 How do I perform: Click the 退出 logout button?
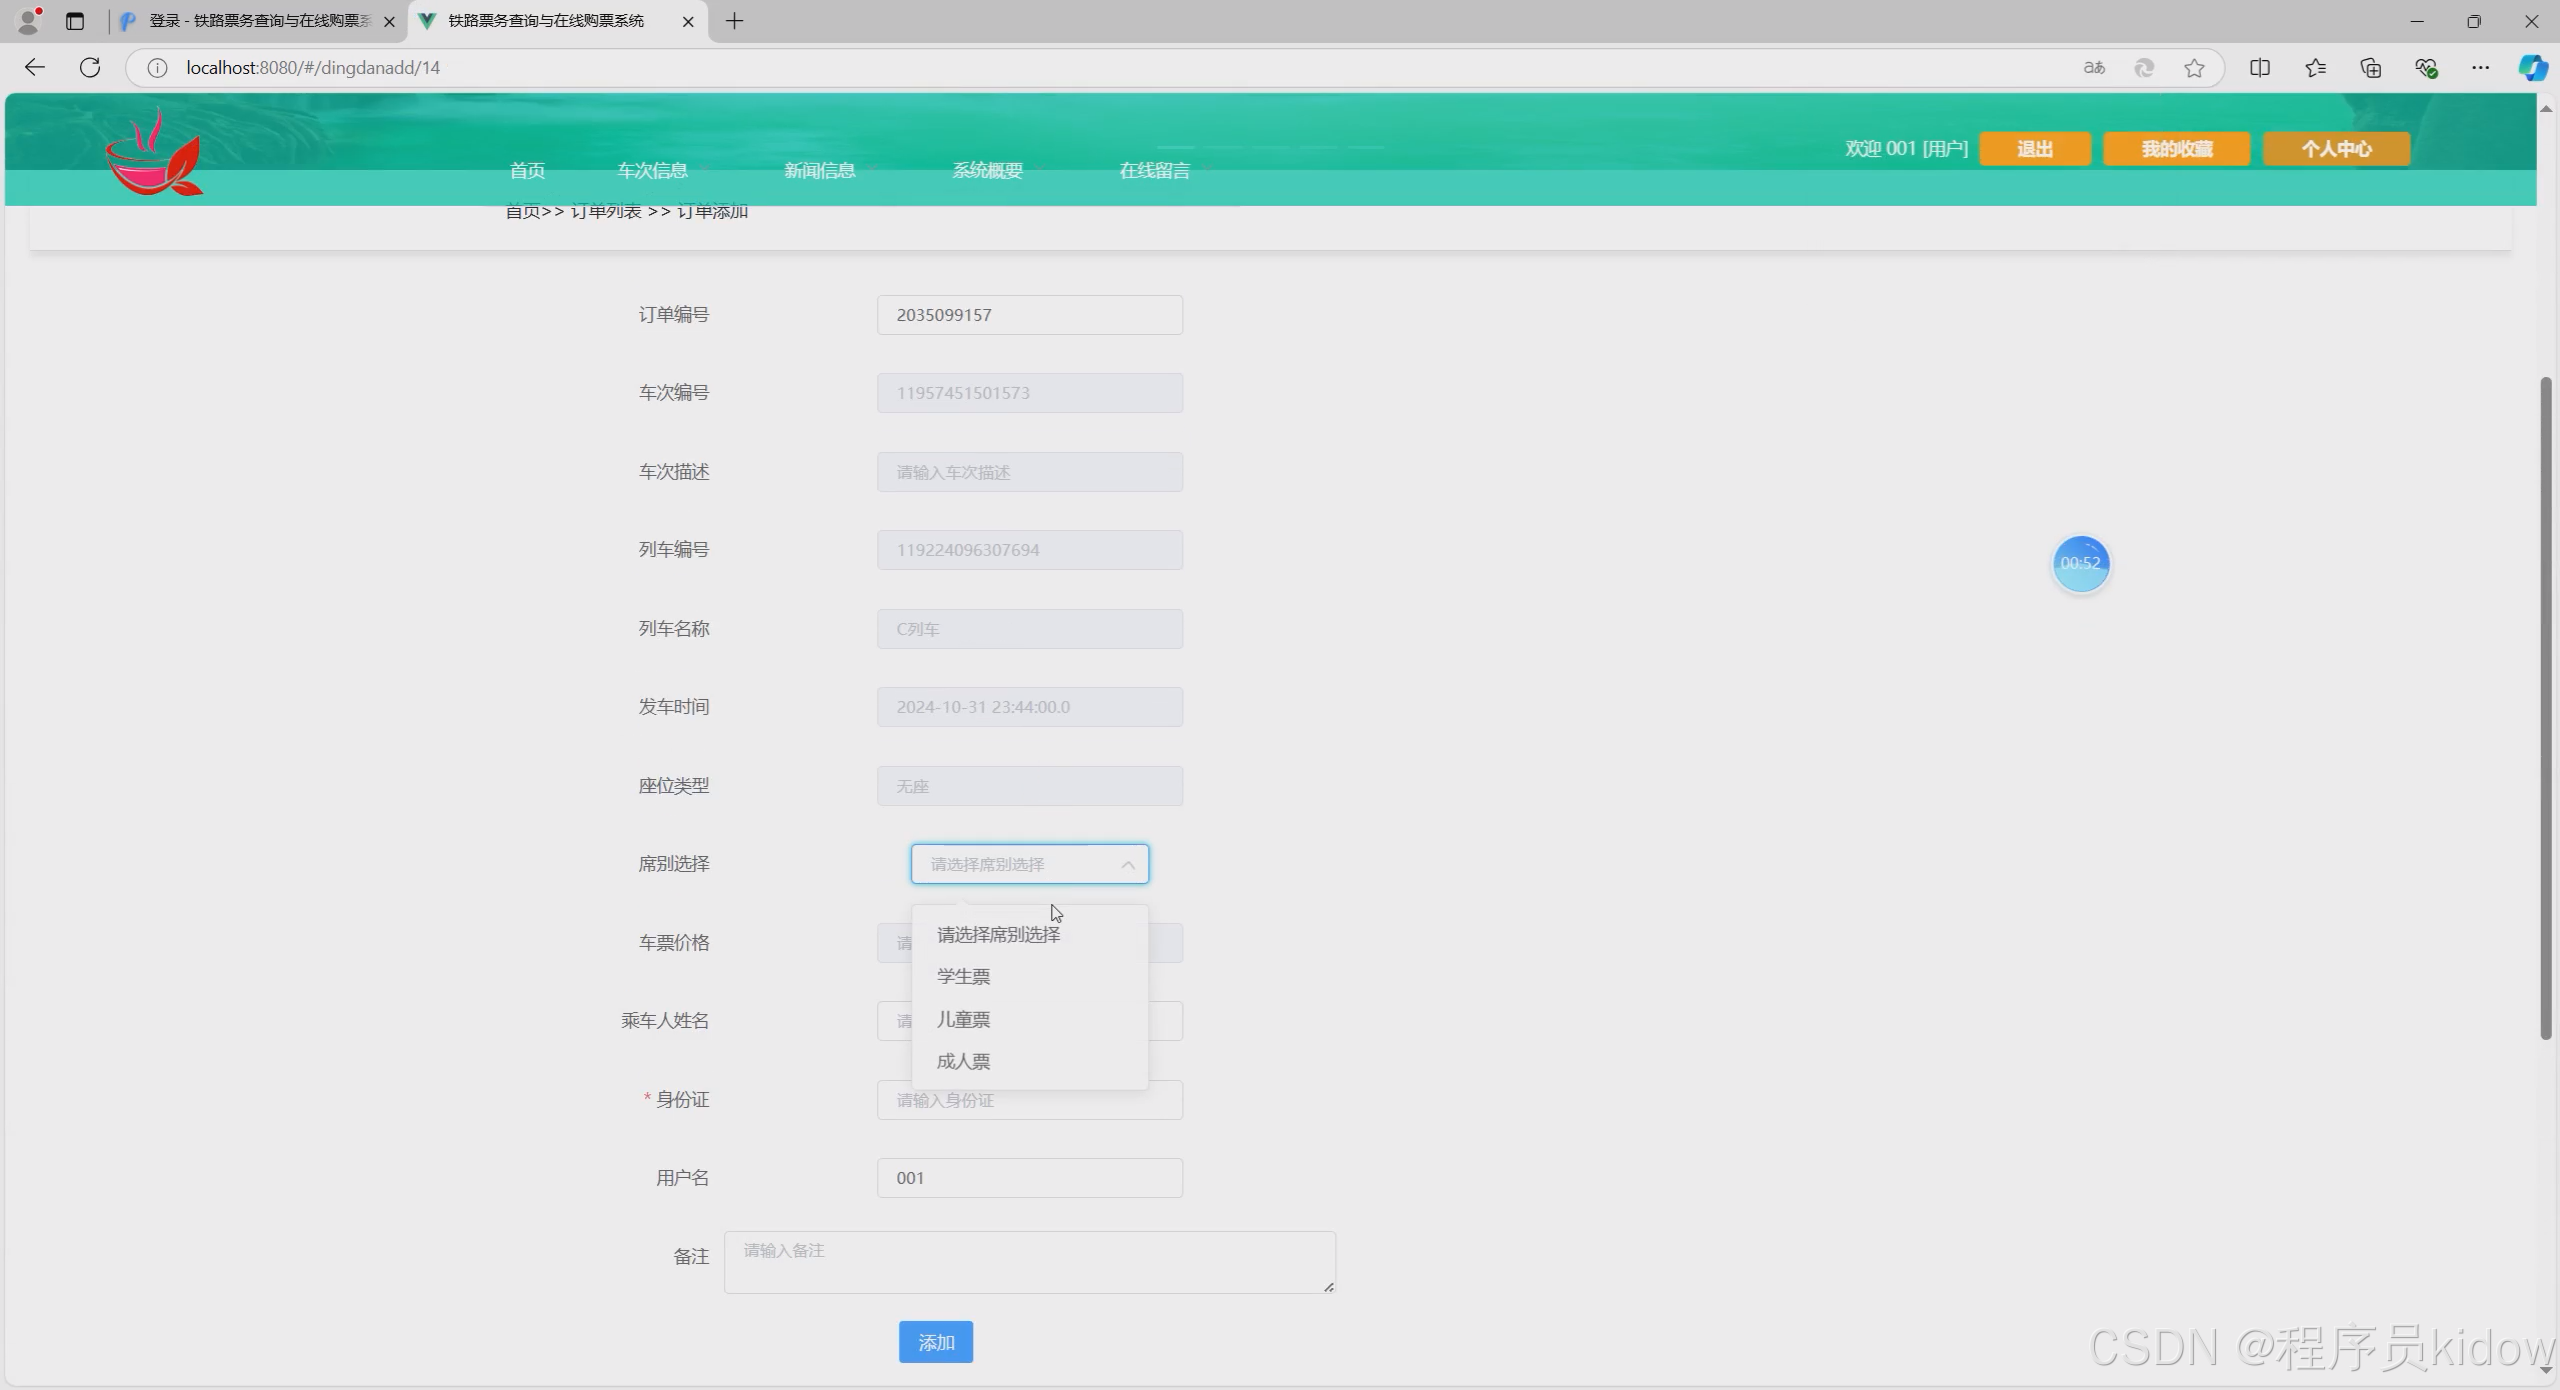point(2035,148)
